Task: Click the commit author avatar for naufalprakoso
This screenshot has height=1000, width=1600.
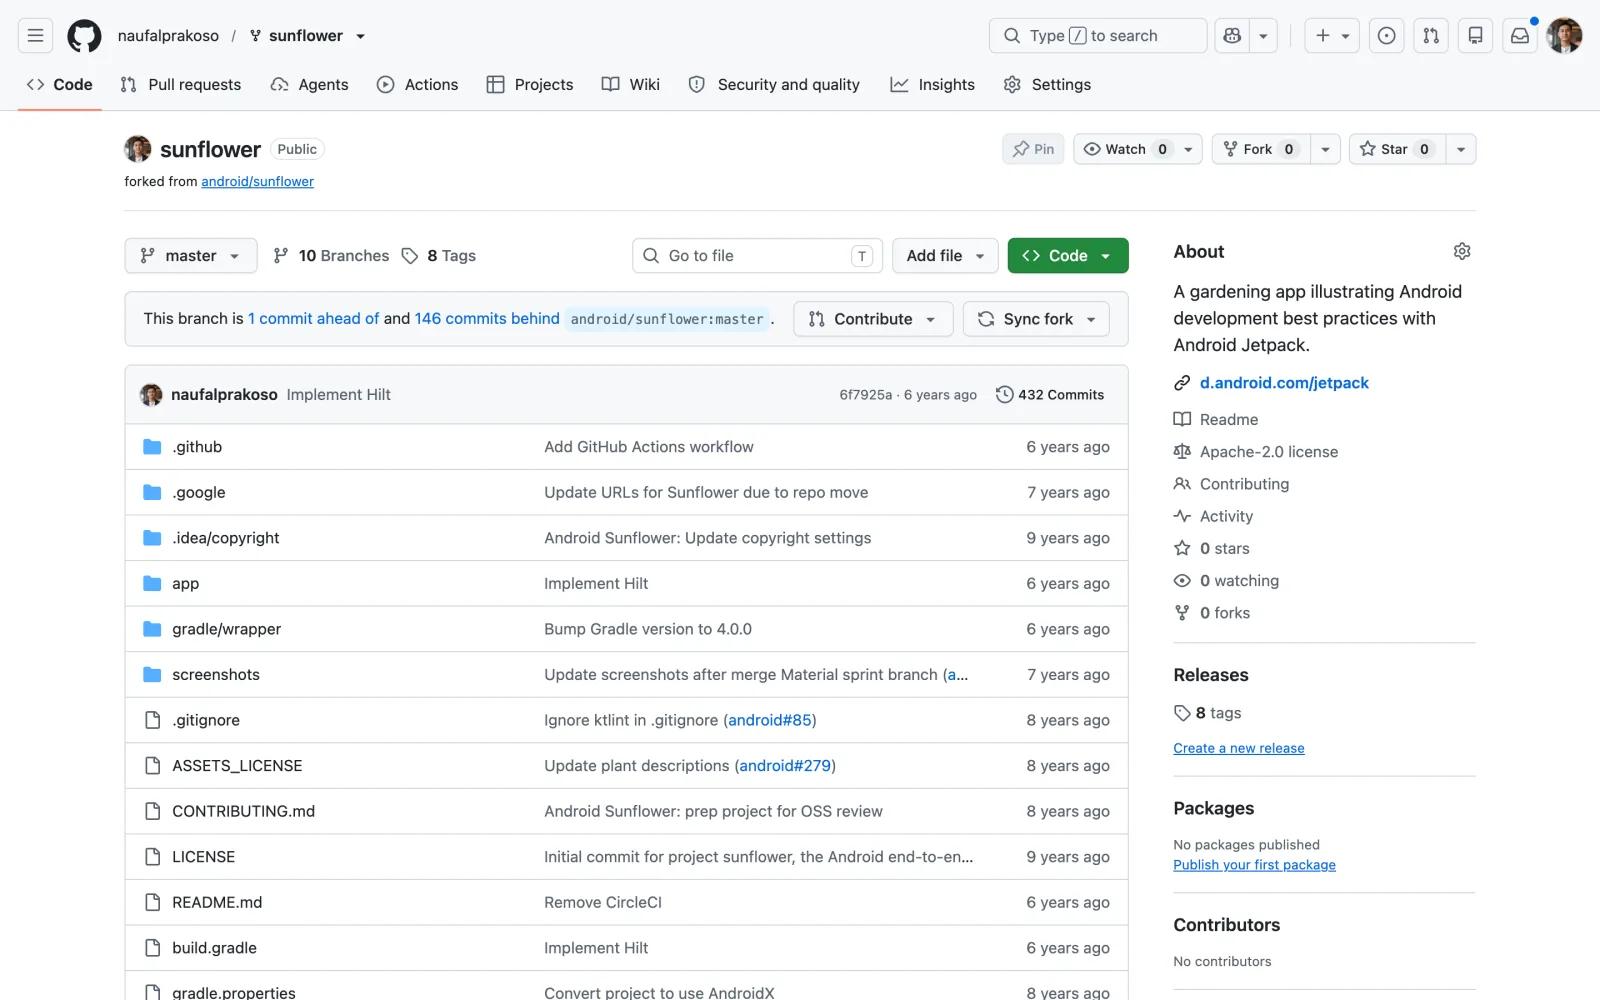Action: point(151,395)
